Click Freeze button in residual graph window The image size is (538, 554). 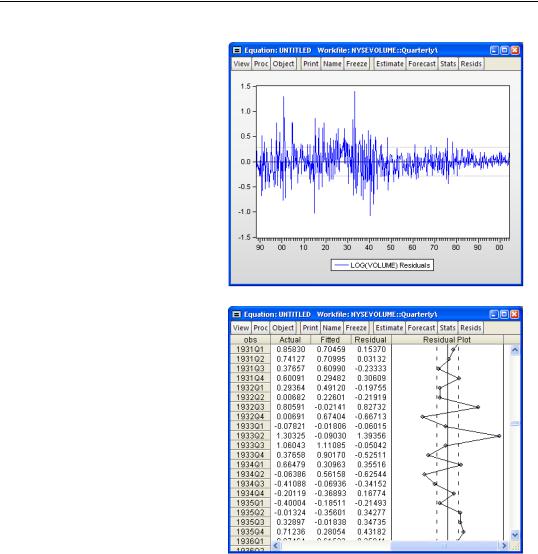[356, 64]
